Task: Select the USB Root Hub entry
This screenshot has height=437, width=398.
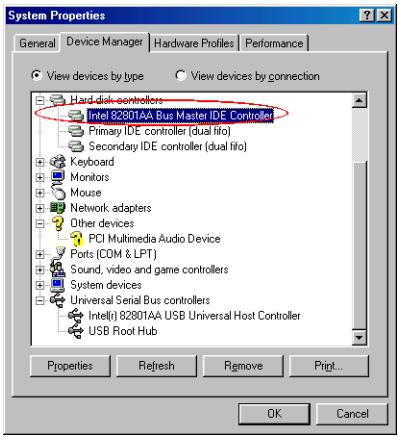Action: (x=123, y=331)
